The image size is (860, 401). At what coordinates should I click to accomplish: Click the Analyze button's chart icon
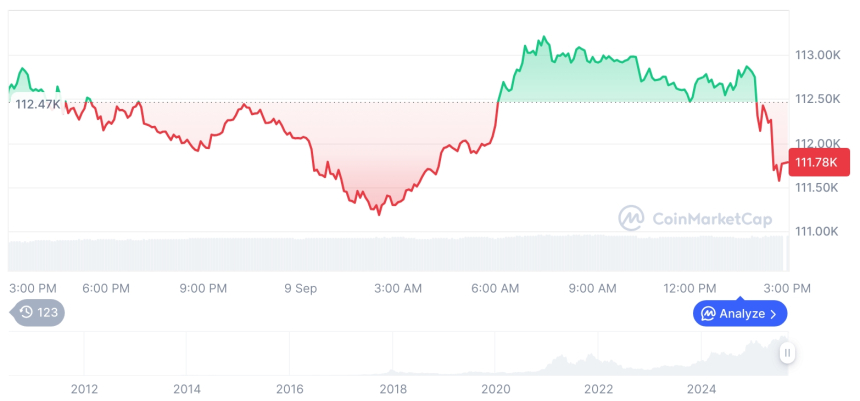(708, 314)
